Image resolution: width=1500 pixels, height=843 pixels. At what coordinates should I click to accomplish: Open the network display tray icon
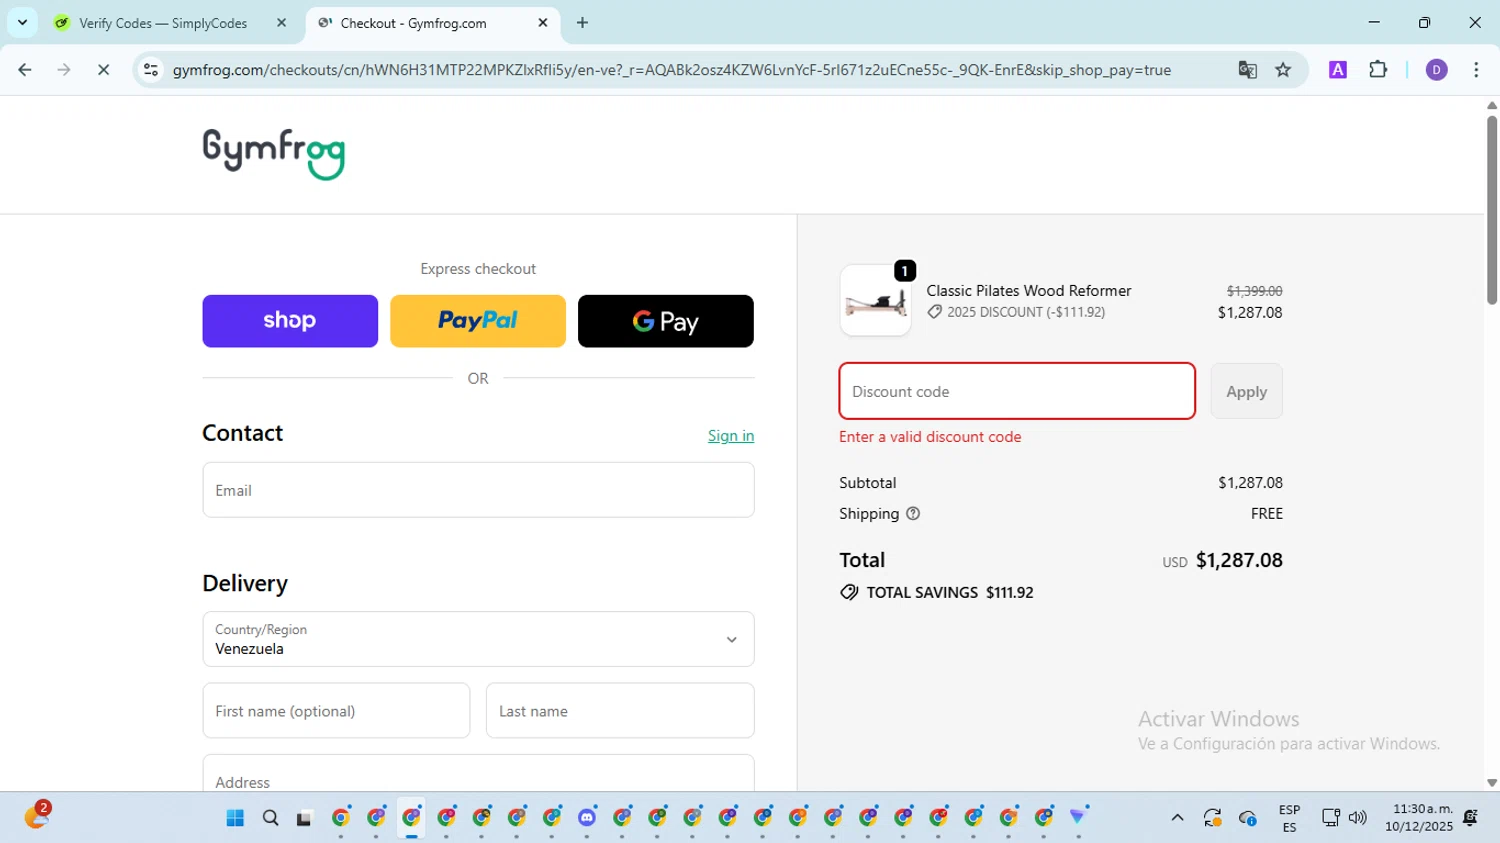coord(1330,818)
